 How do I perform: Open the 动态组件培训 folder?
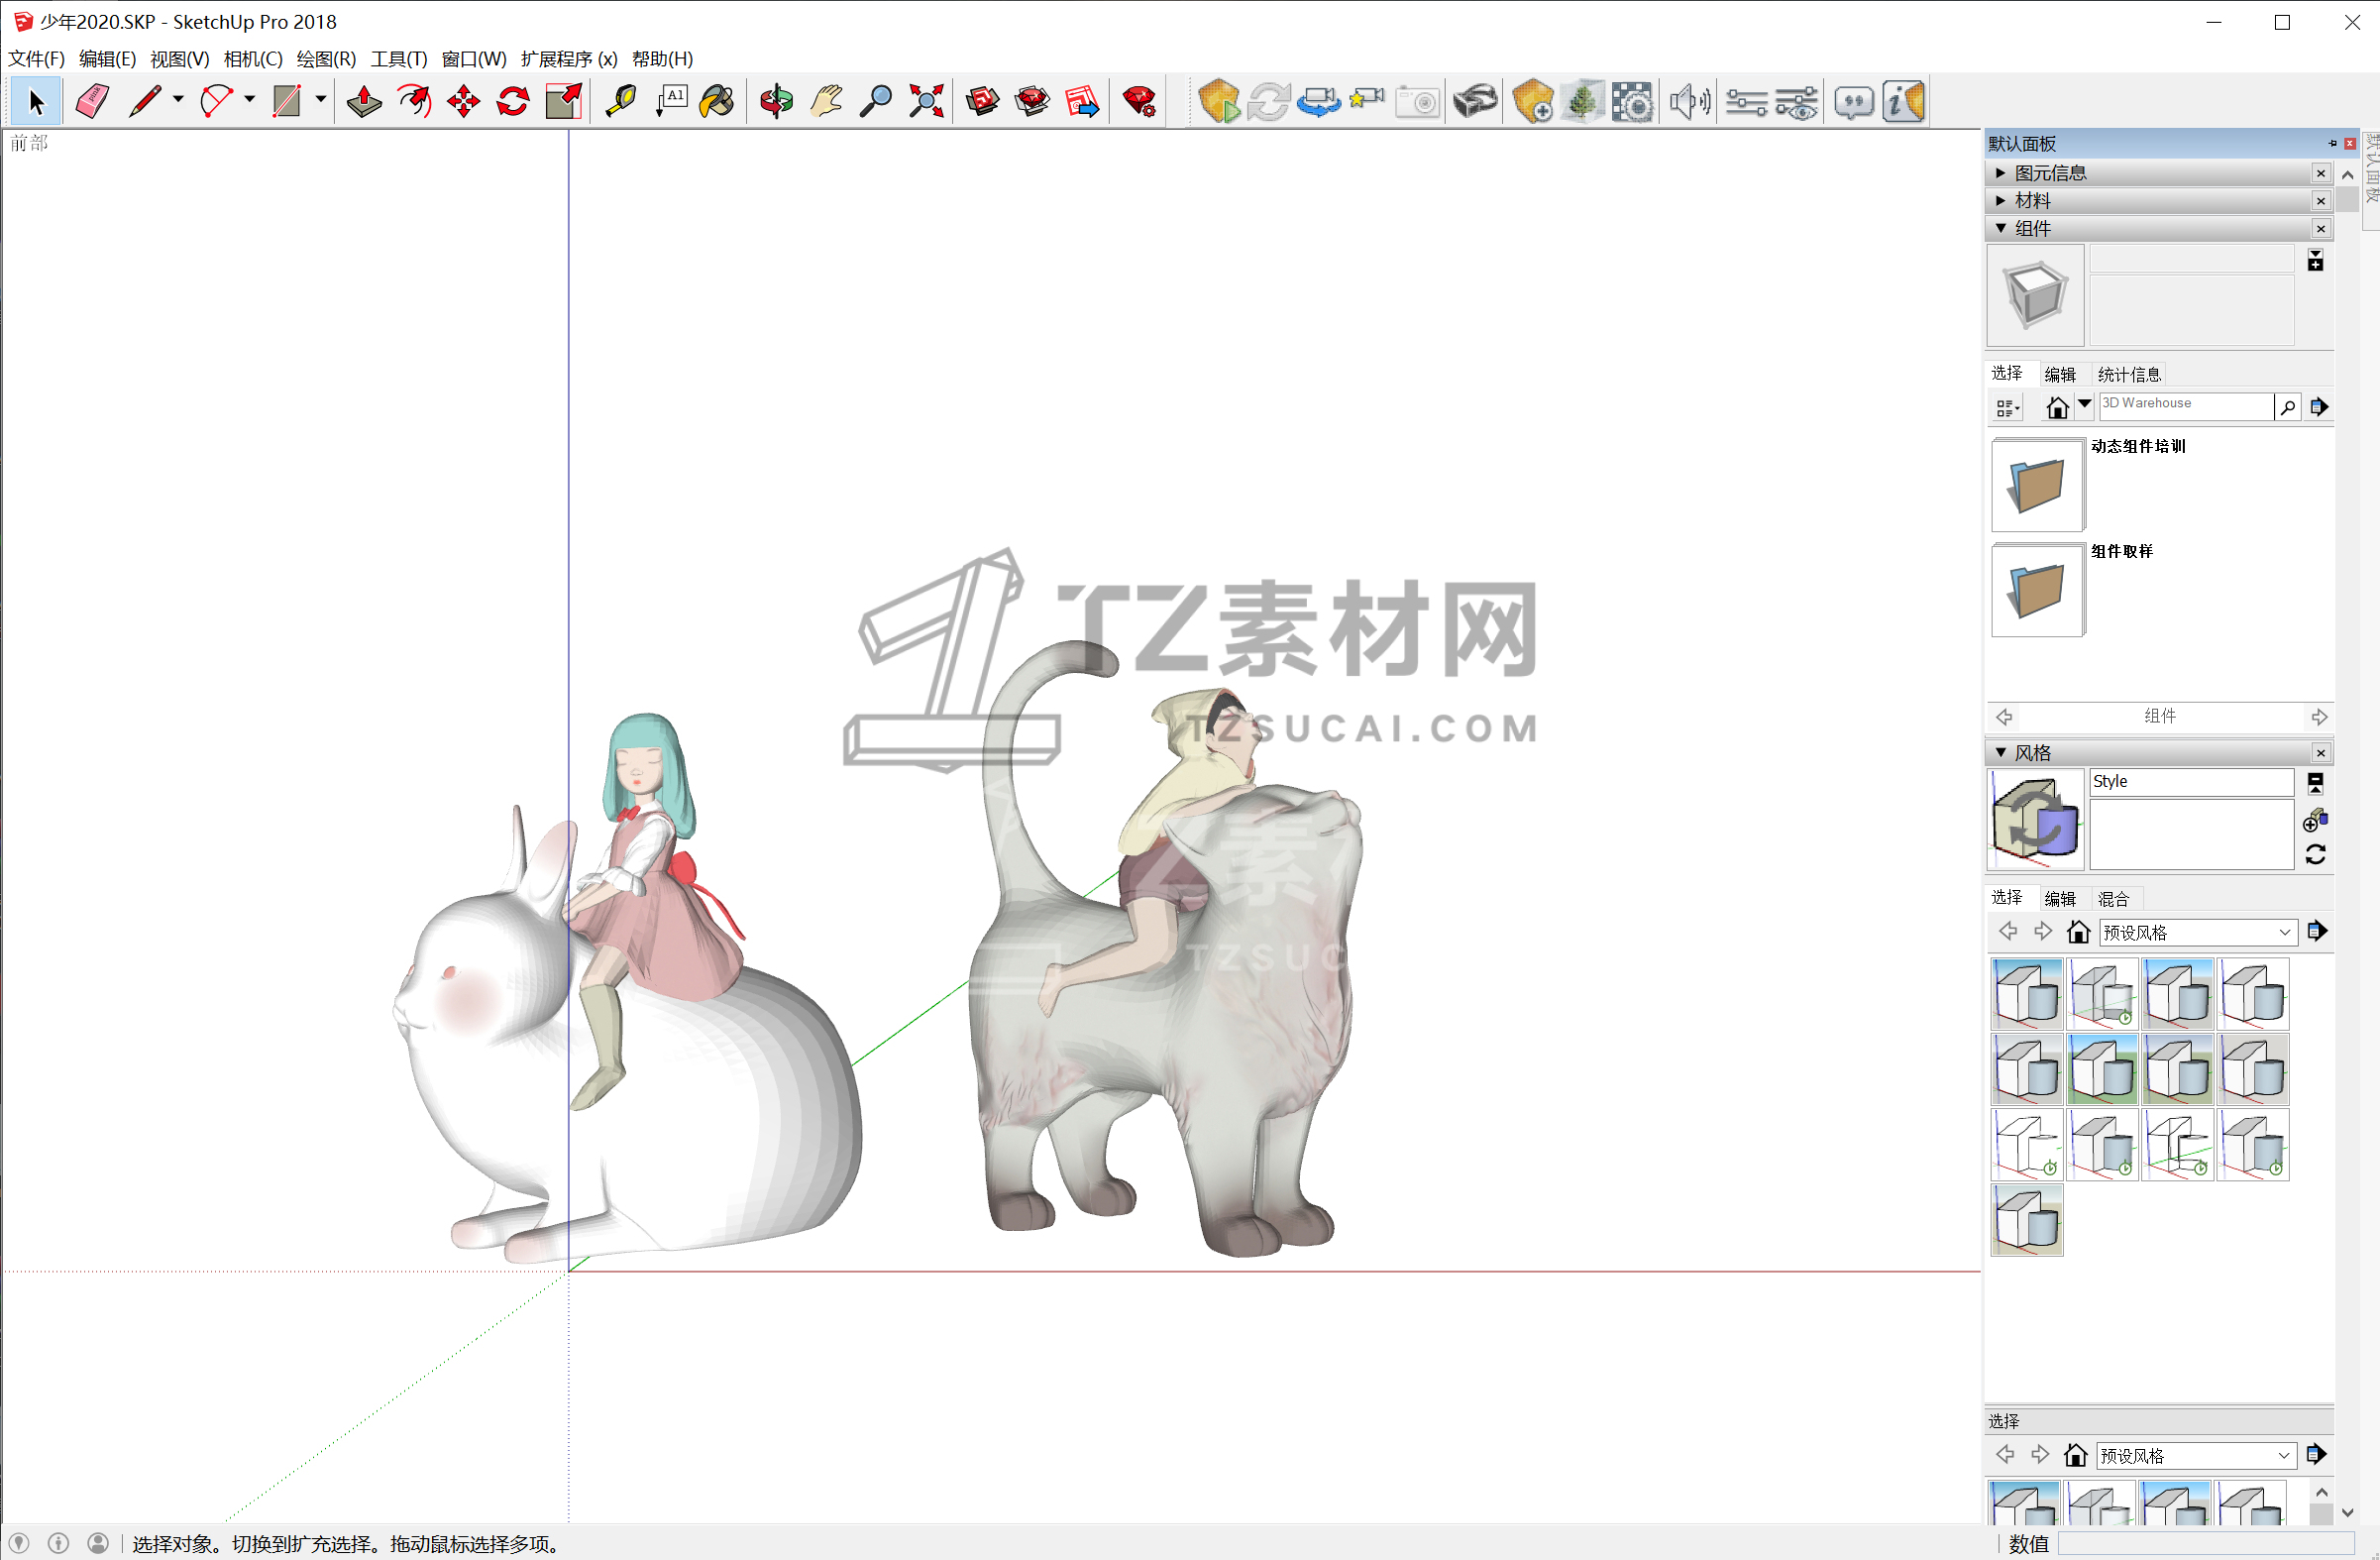(x=2037, y=486)
